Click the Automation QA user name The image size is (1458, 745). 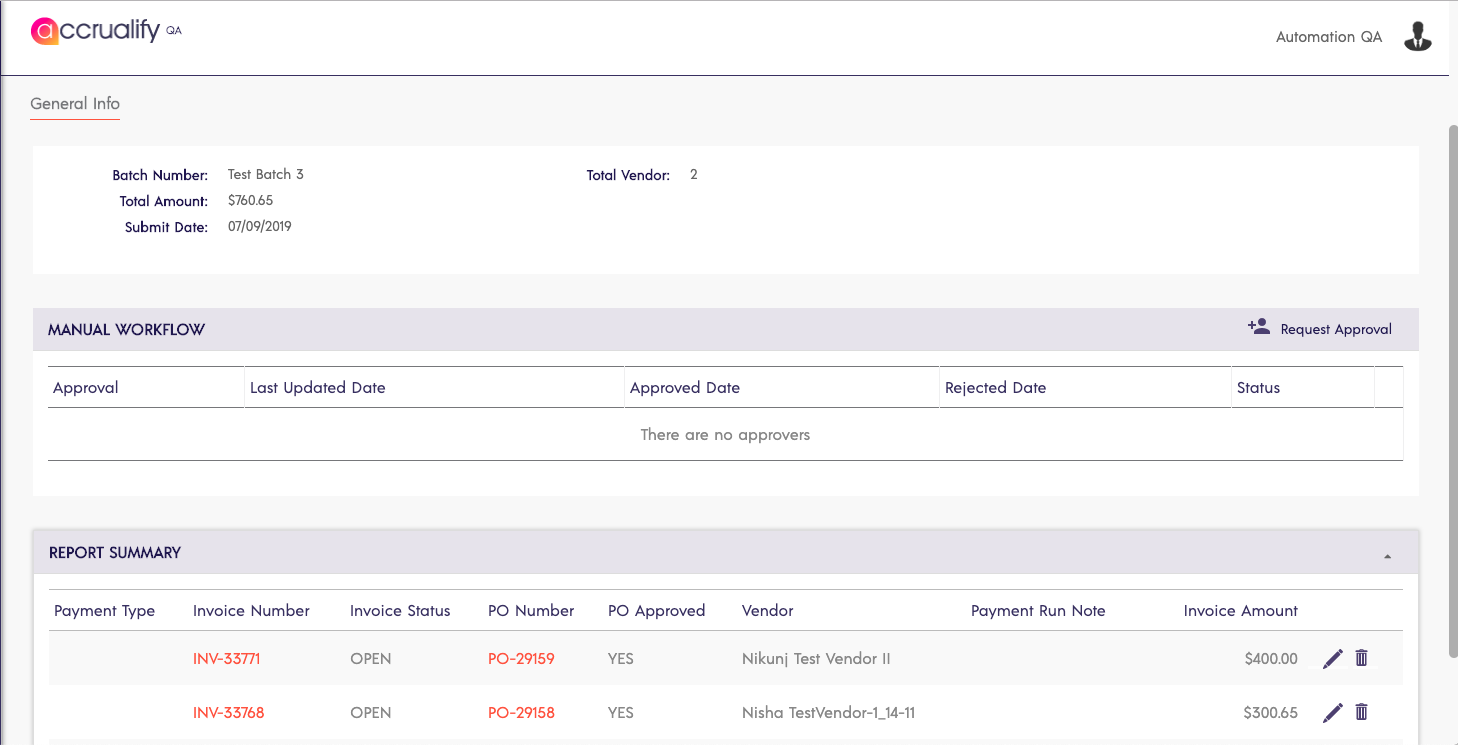click(x=1329, y=37)
